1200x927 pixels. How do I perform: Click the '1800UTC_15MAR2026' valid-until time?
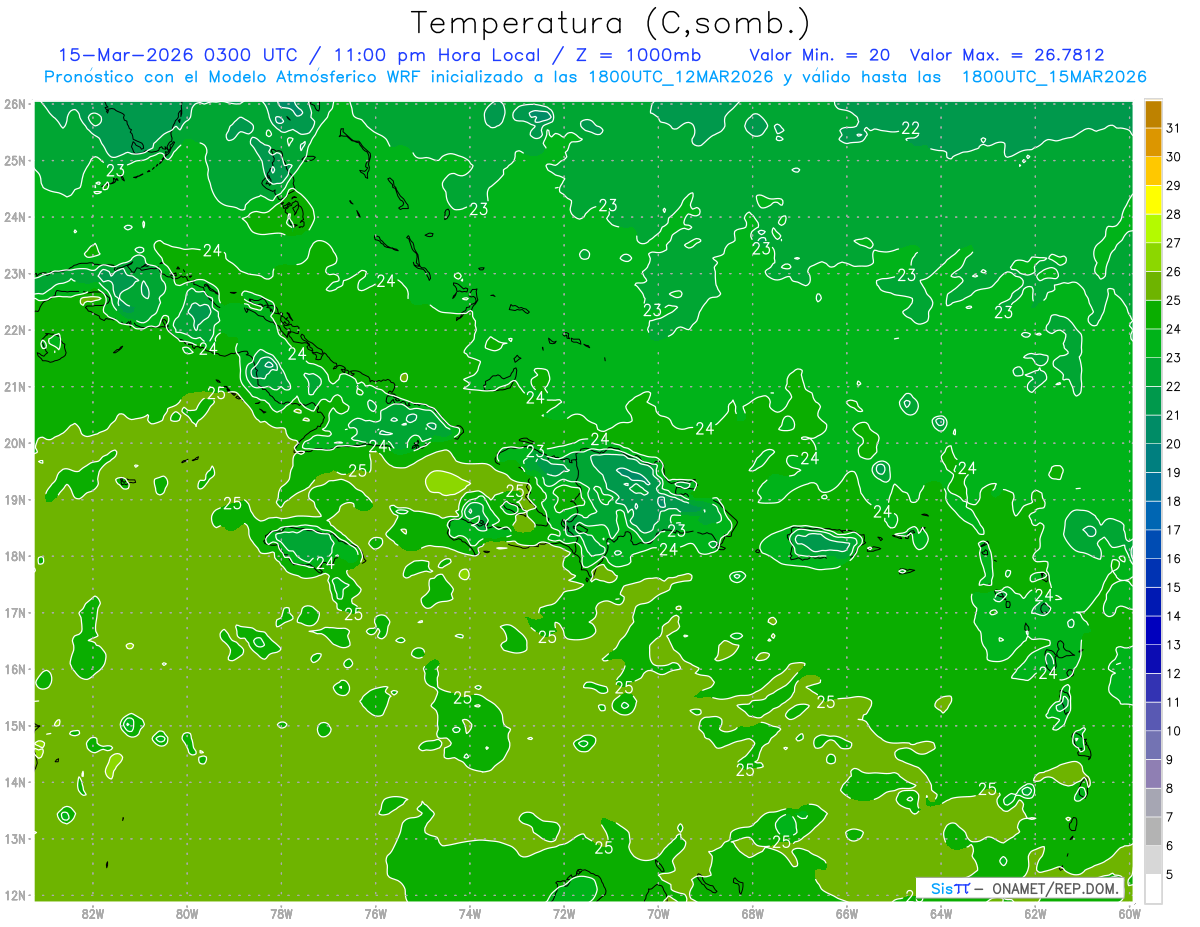coord(1054,77)
